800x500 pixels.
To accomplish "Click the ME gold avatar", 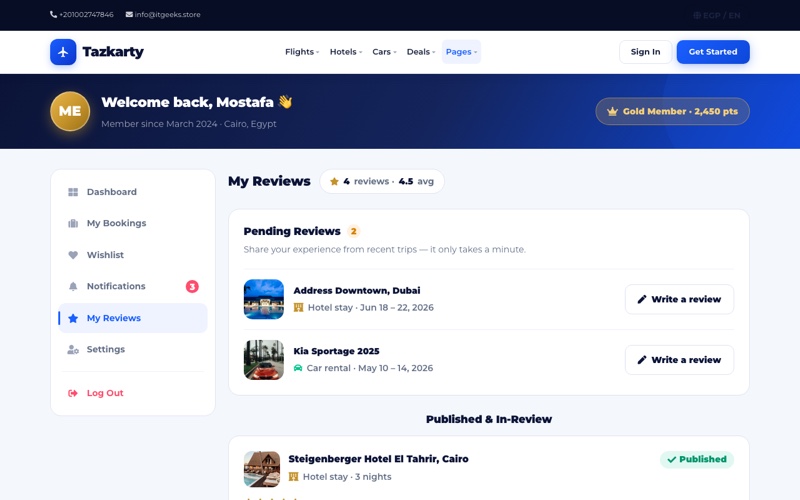I will click(70, 111).
